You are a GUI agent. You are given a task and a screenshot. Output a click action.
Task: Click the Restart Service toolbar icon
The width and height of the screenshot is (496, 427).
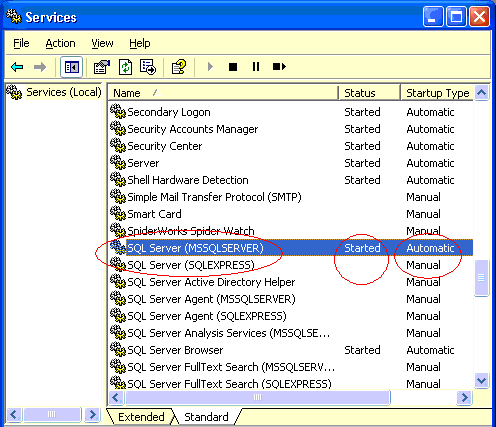tap(279, 67)
